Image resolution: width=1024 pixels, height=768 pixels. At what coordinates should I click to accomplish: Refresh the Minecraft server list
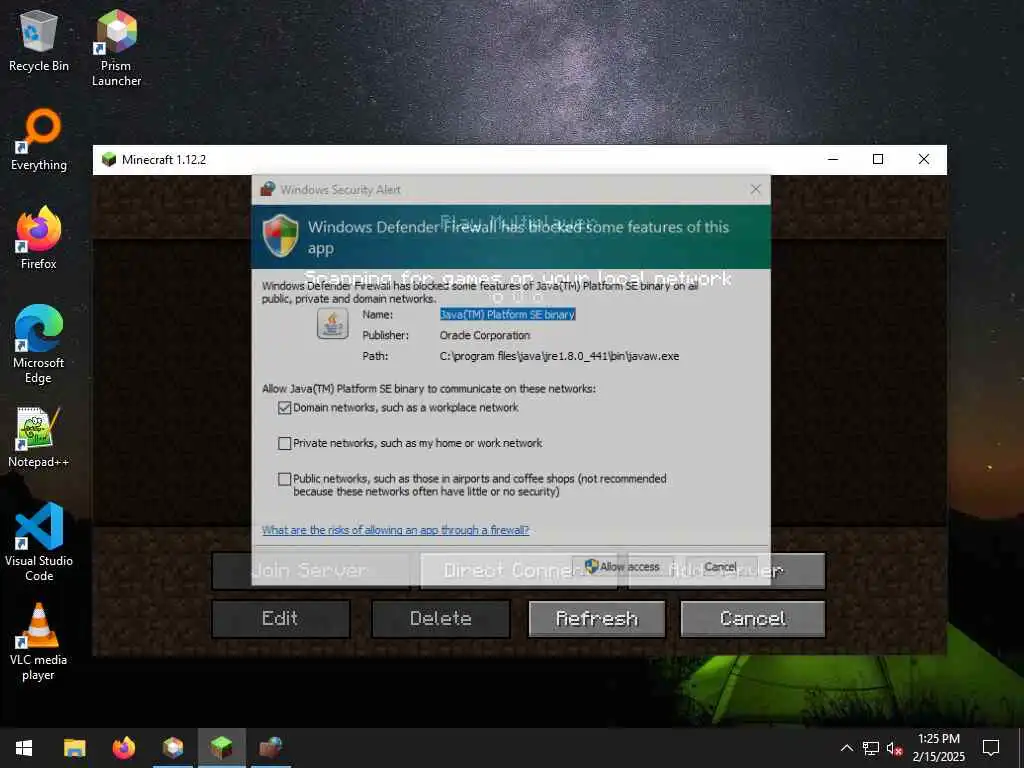click(x=597, y=618)
